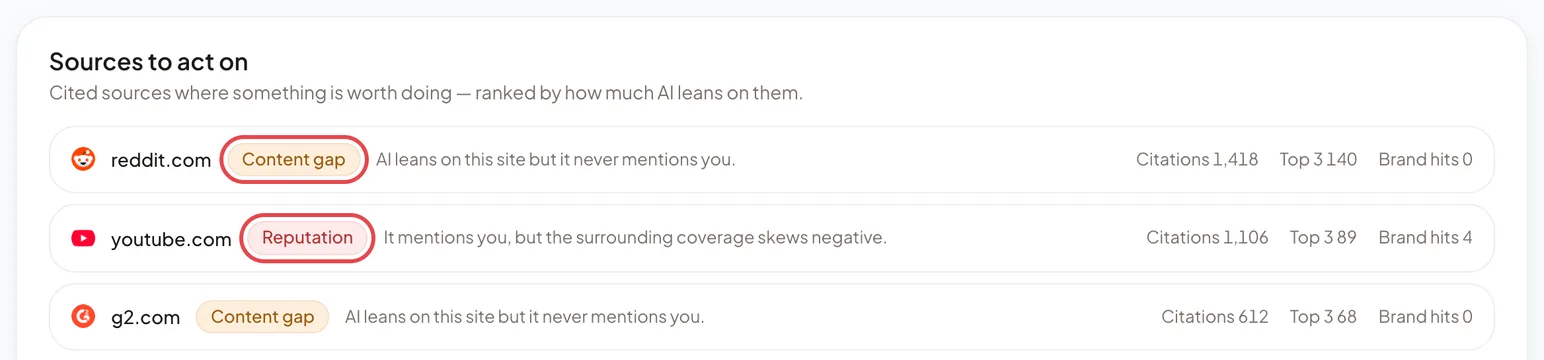Click the G2 logo icon
The width and height of the screenshot is (1544, 360).
(83, 317)
